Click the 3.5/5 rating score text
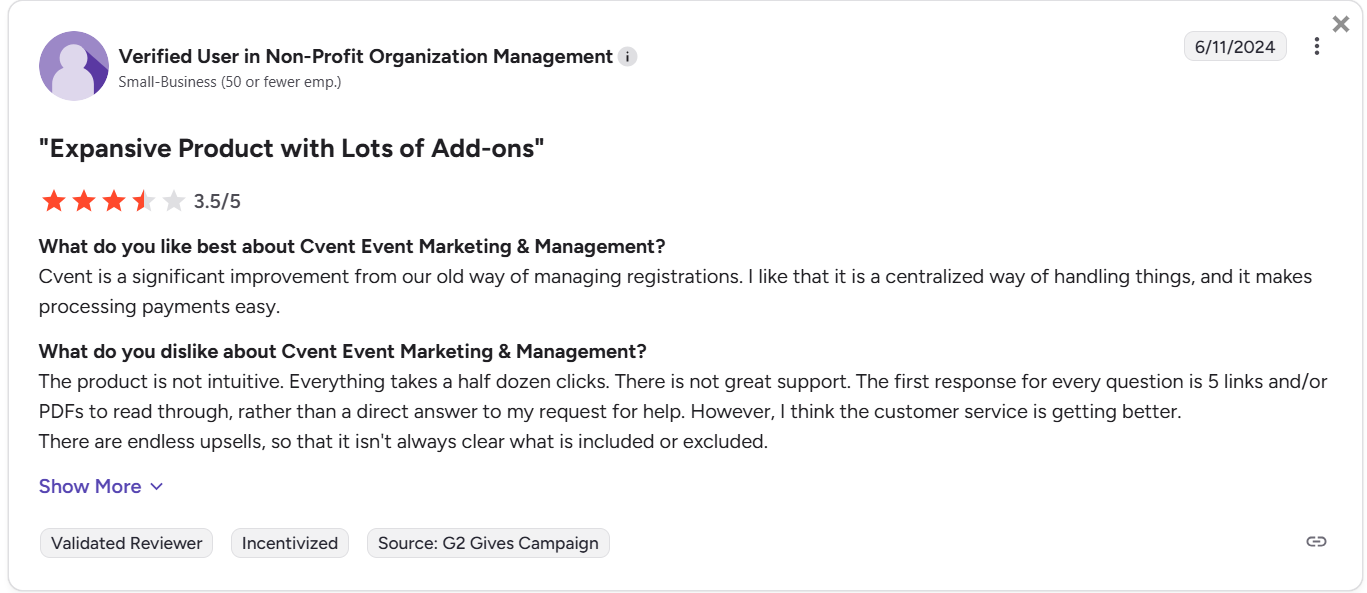 [217, 202]
